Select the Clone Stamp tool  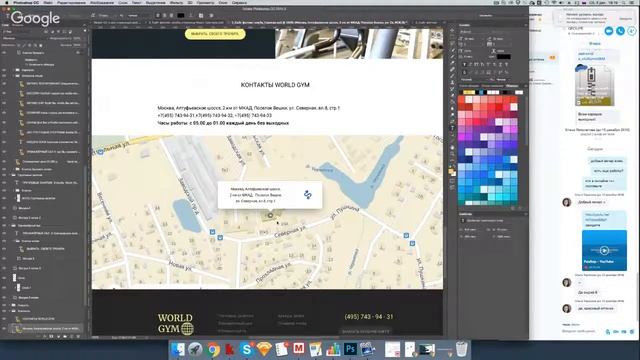(x=452, y=82)
